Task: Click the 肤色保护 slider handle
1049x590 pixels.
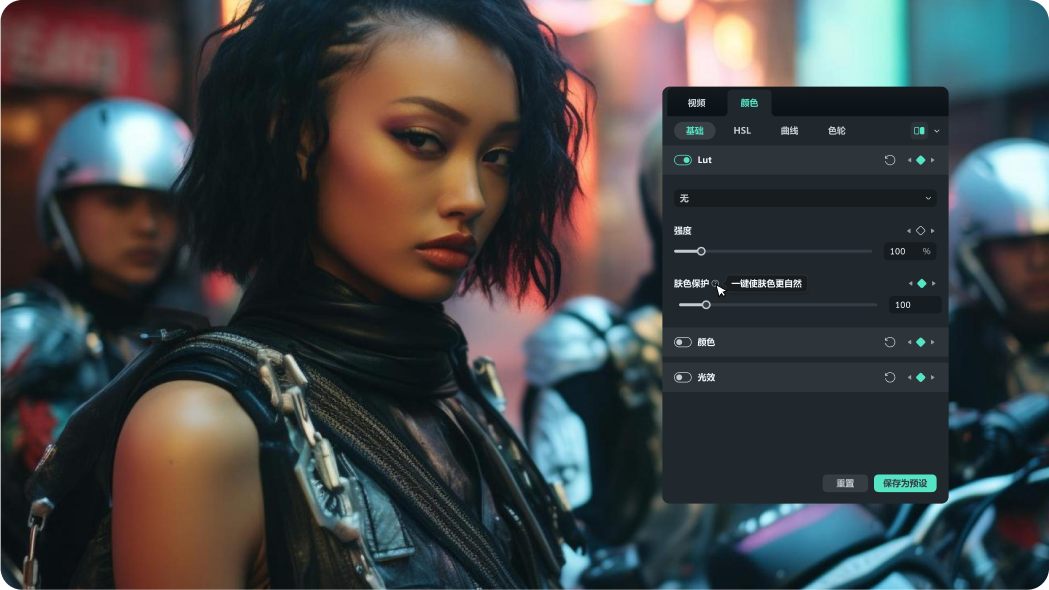Action: [x=706, y=305]
